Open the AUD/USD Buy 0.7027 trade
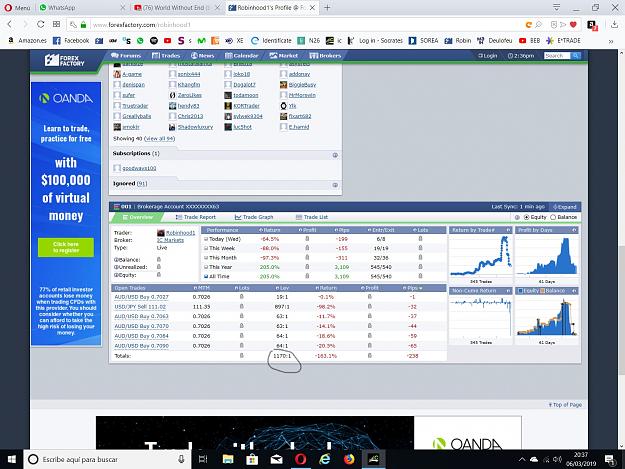This screenshot has width=625, height=469. tap(142, 297)
